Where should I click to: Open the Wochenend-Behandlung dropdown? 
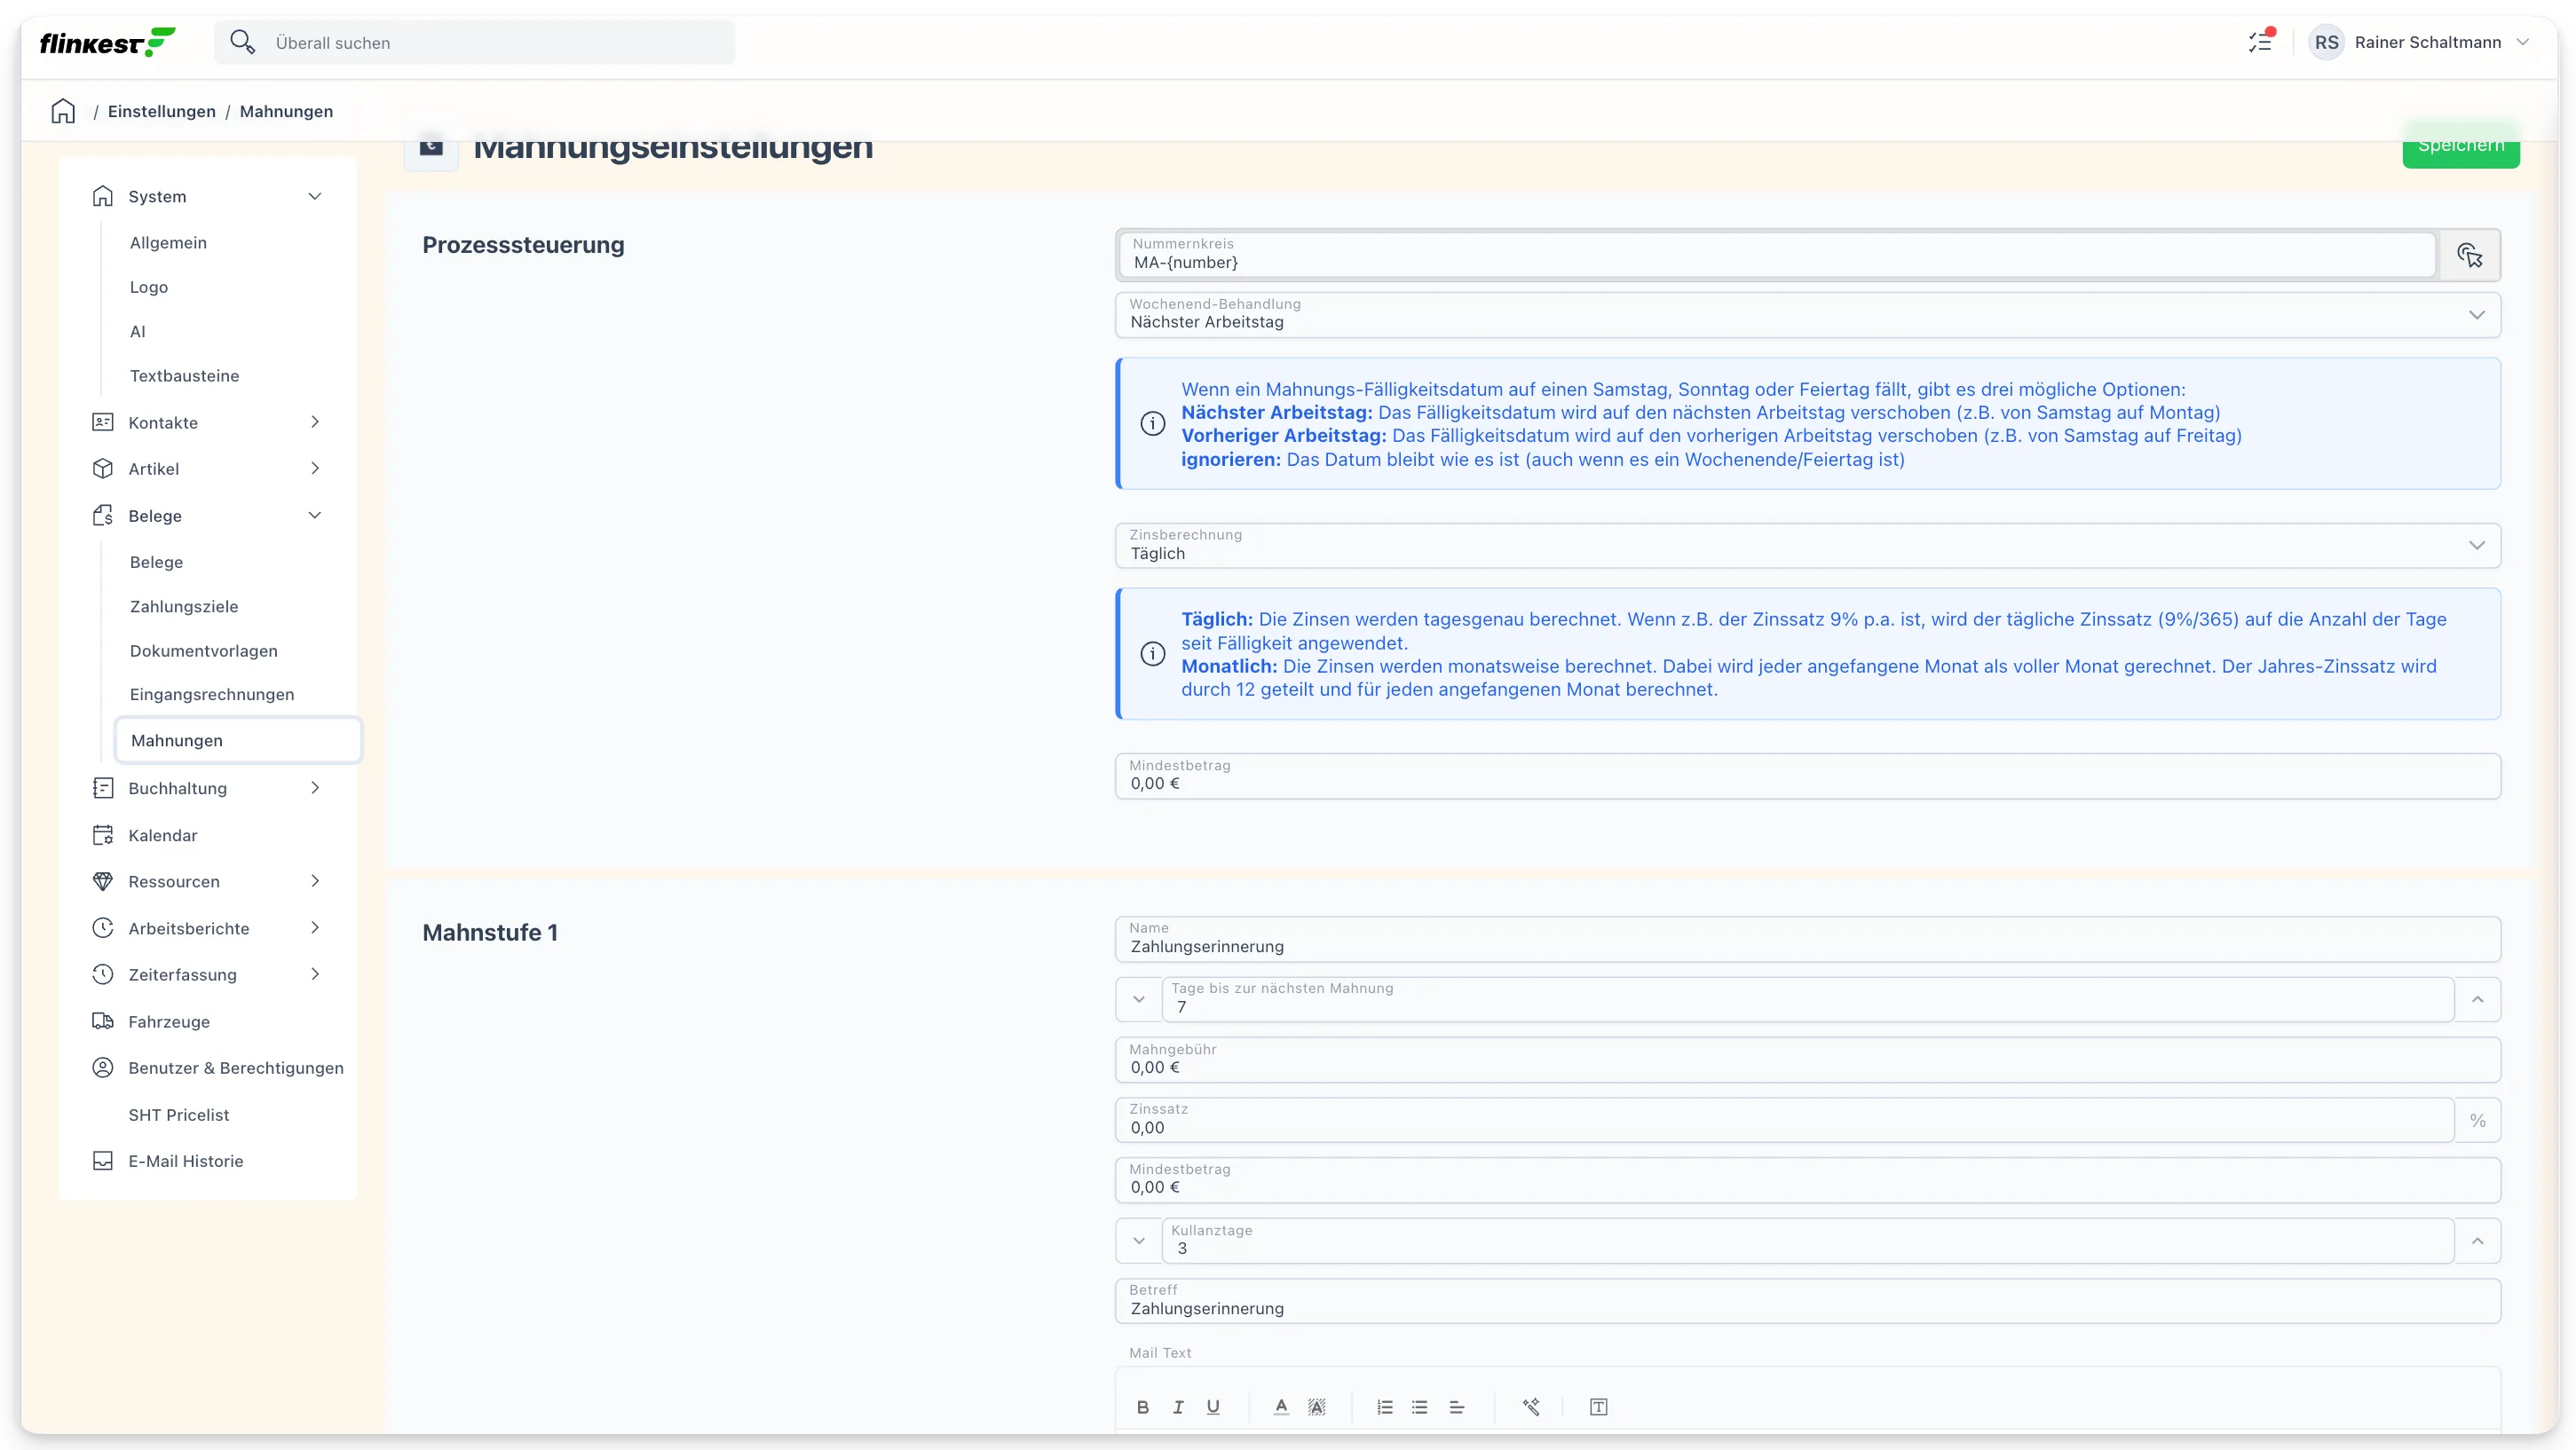click(x=1808, y=314)
